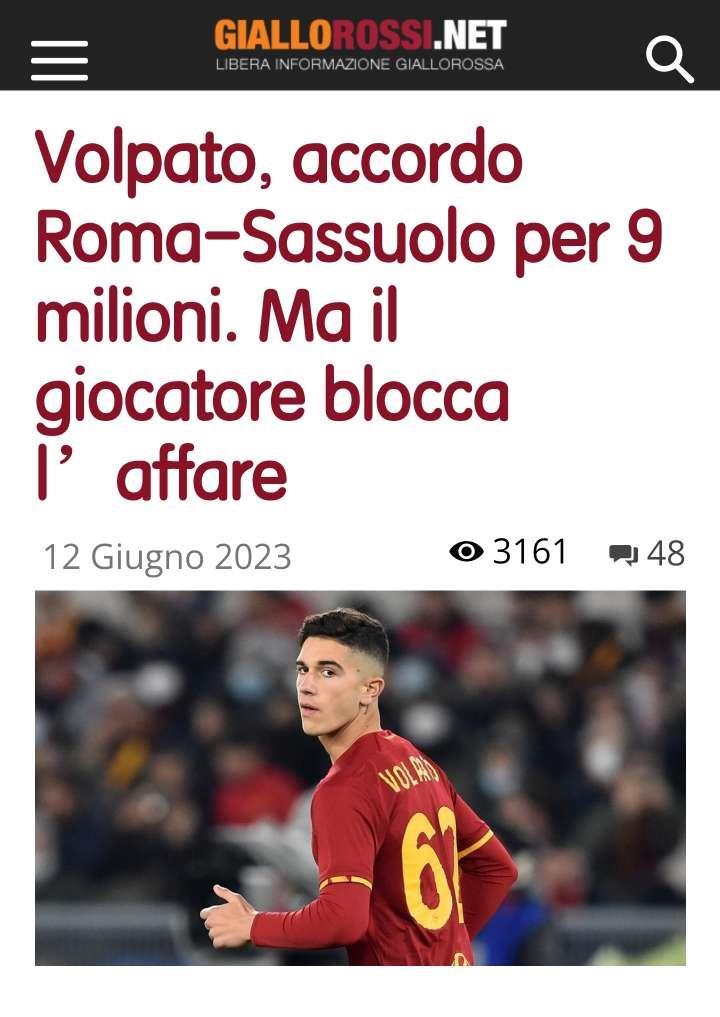
Task: Open the 'Volpato, accordo' headline first line
Action: click(x=279, y=160)
